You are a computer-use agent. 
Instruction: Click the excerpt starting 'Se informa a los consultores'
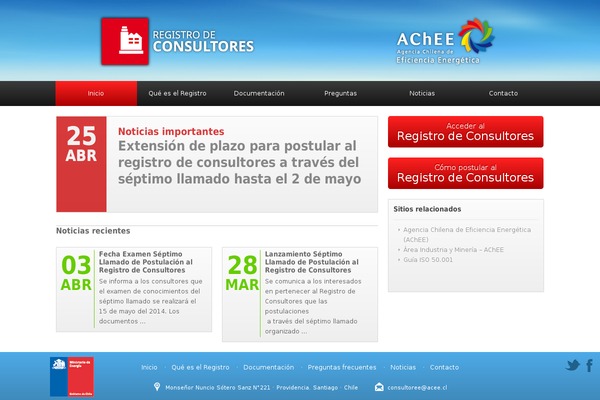(151, 301)
